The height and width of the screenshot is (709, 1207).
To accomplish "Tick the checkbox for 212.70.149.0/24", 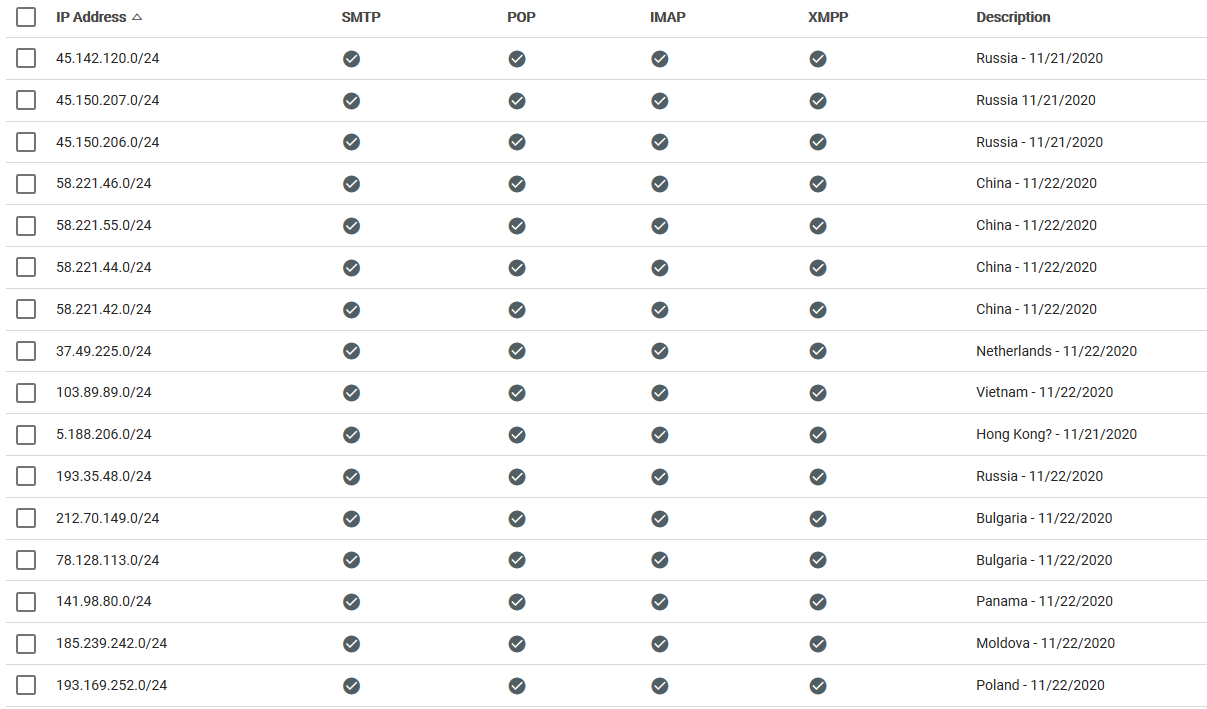I will pyautogui.click(x=26, y=518).
